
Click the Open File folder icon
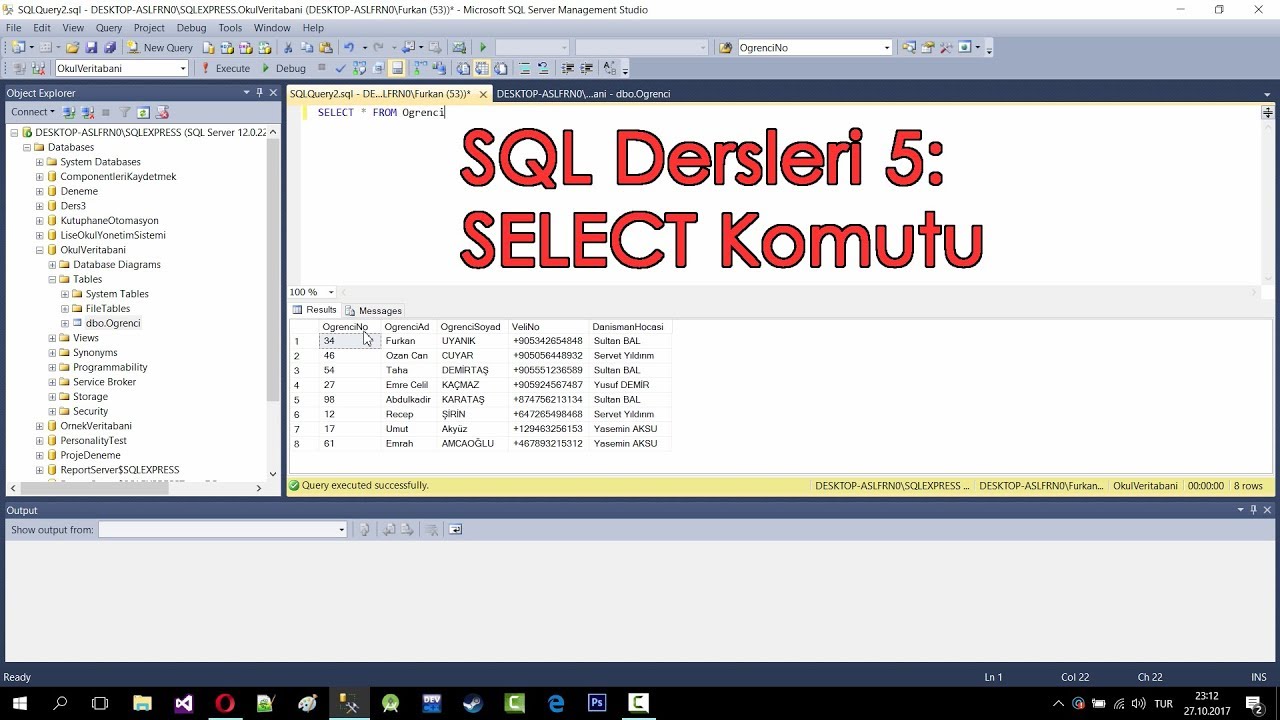coord(73,47)
